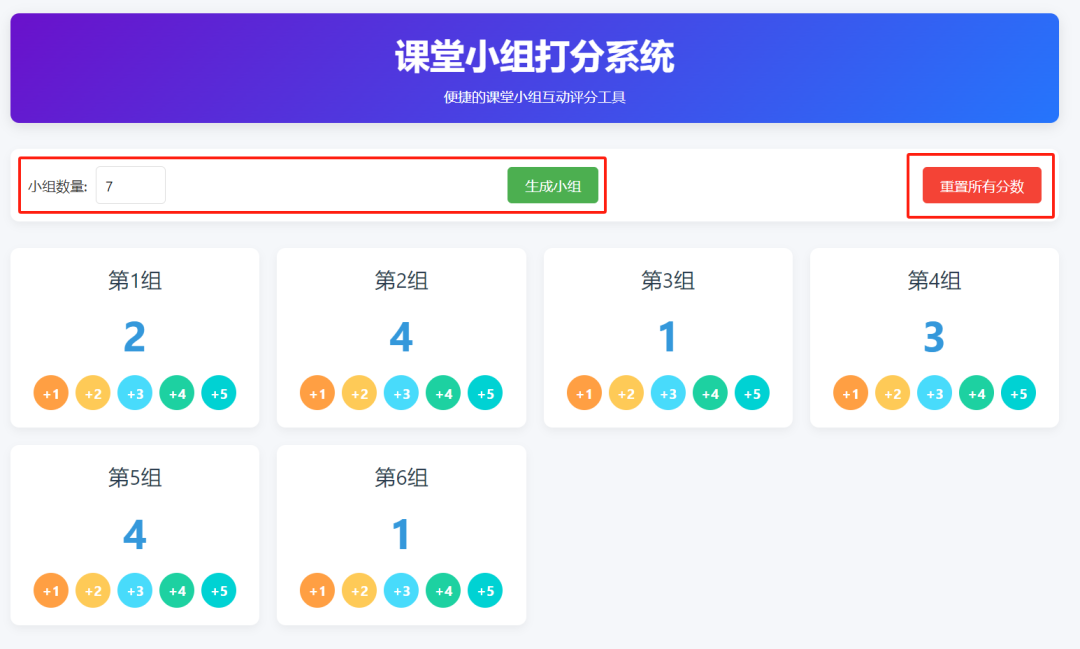1080x649 pixels.
Task: Click the score number of 第1组
Action: pos(135,337)
